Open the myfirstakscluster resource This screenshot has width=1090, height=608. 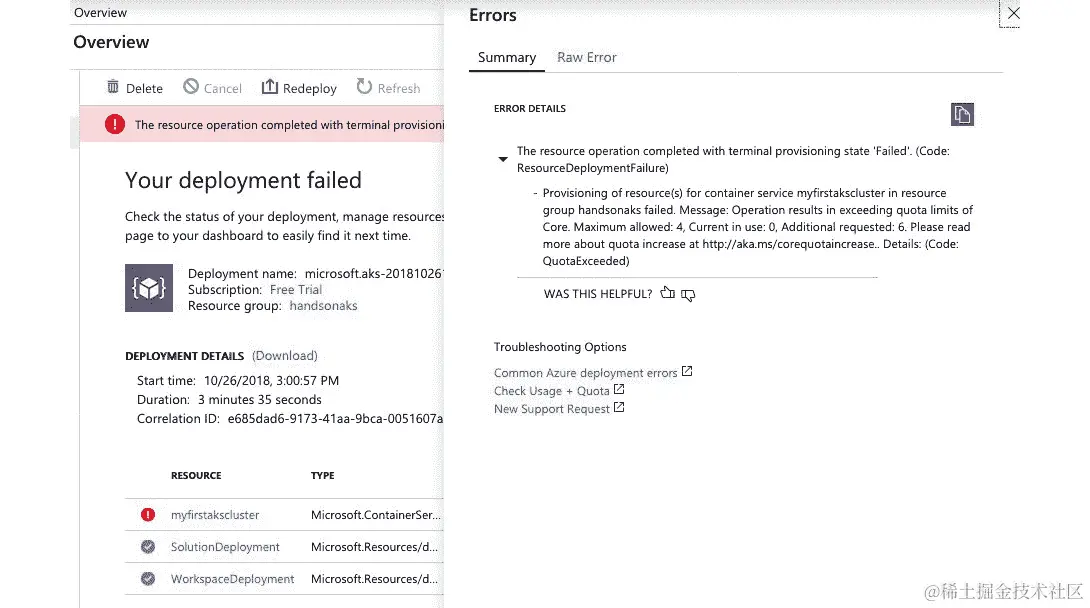[x=215, y=515]
